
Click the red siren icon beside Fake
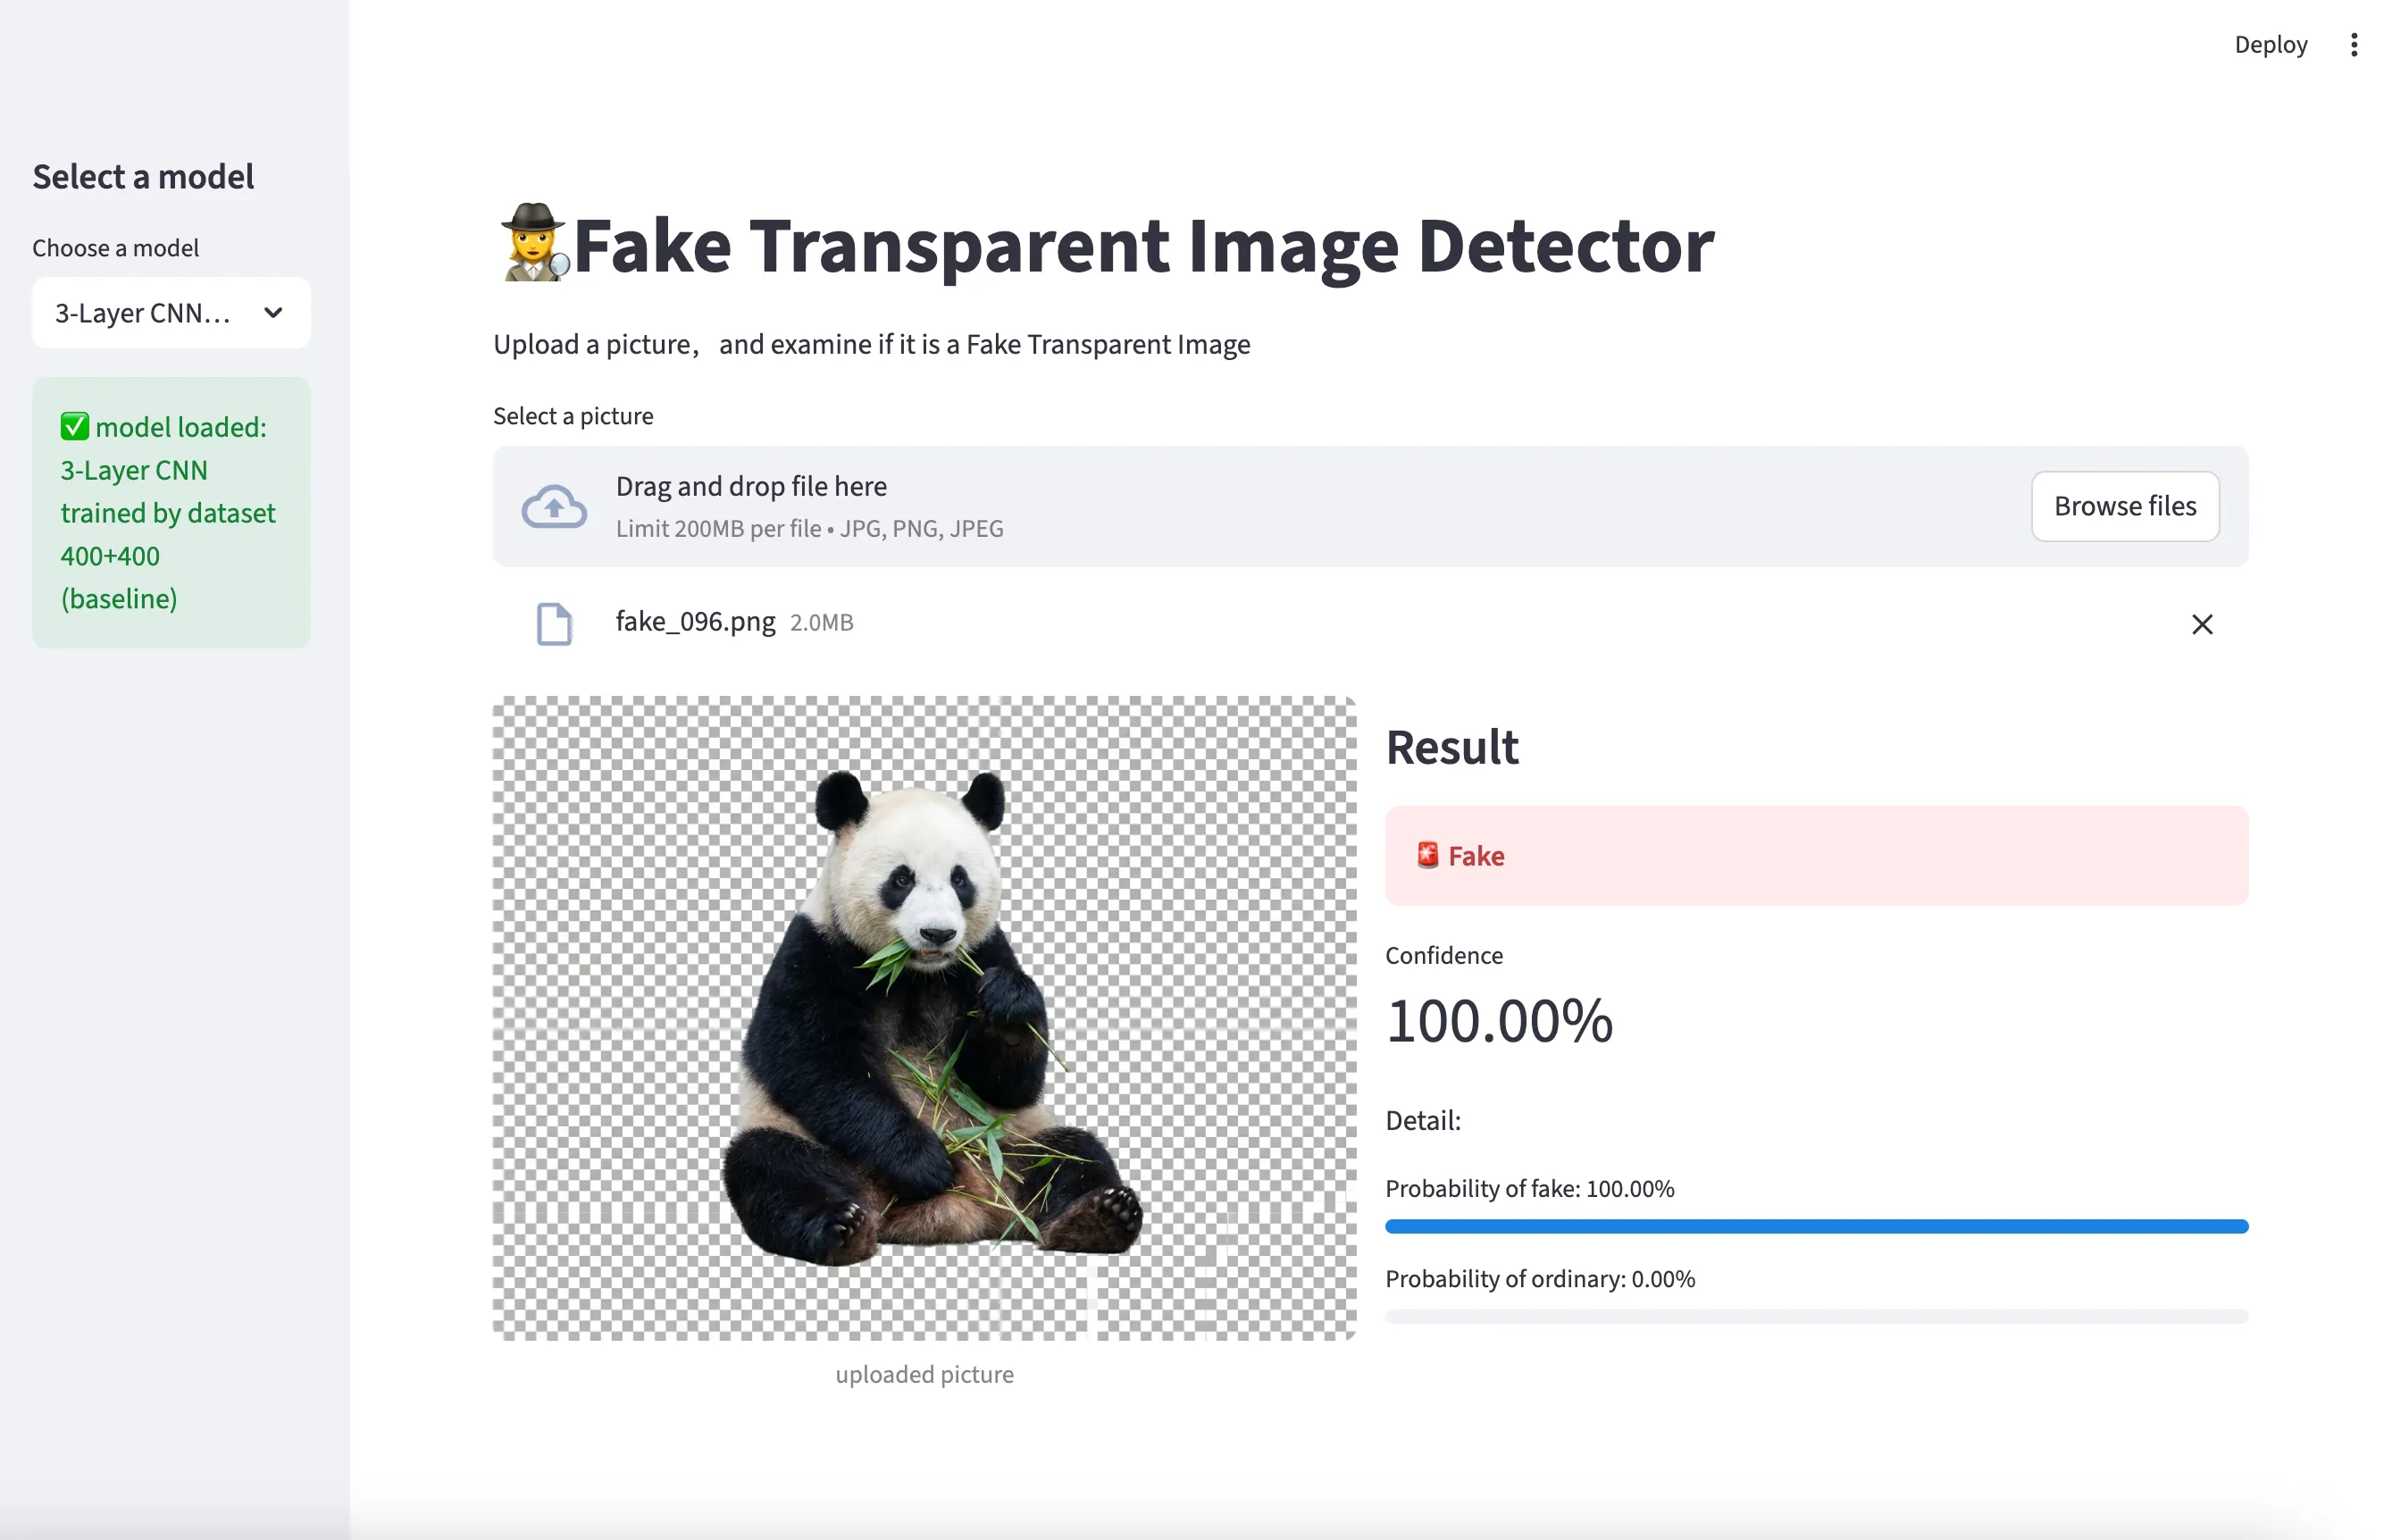coord(1427,855)
